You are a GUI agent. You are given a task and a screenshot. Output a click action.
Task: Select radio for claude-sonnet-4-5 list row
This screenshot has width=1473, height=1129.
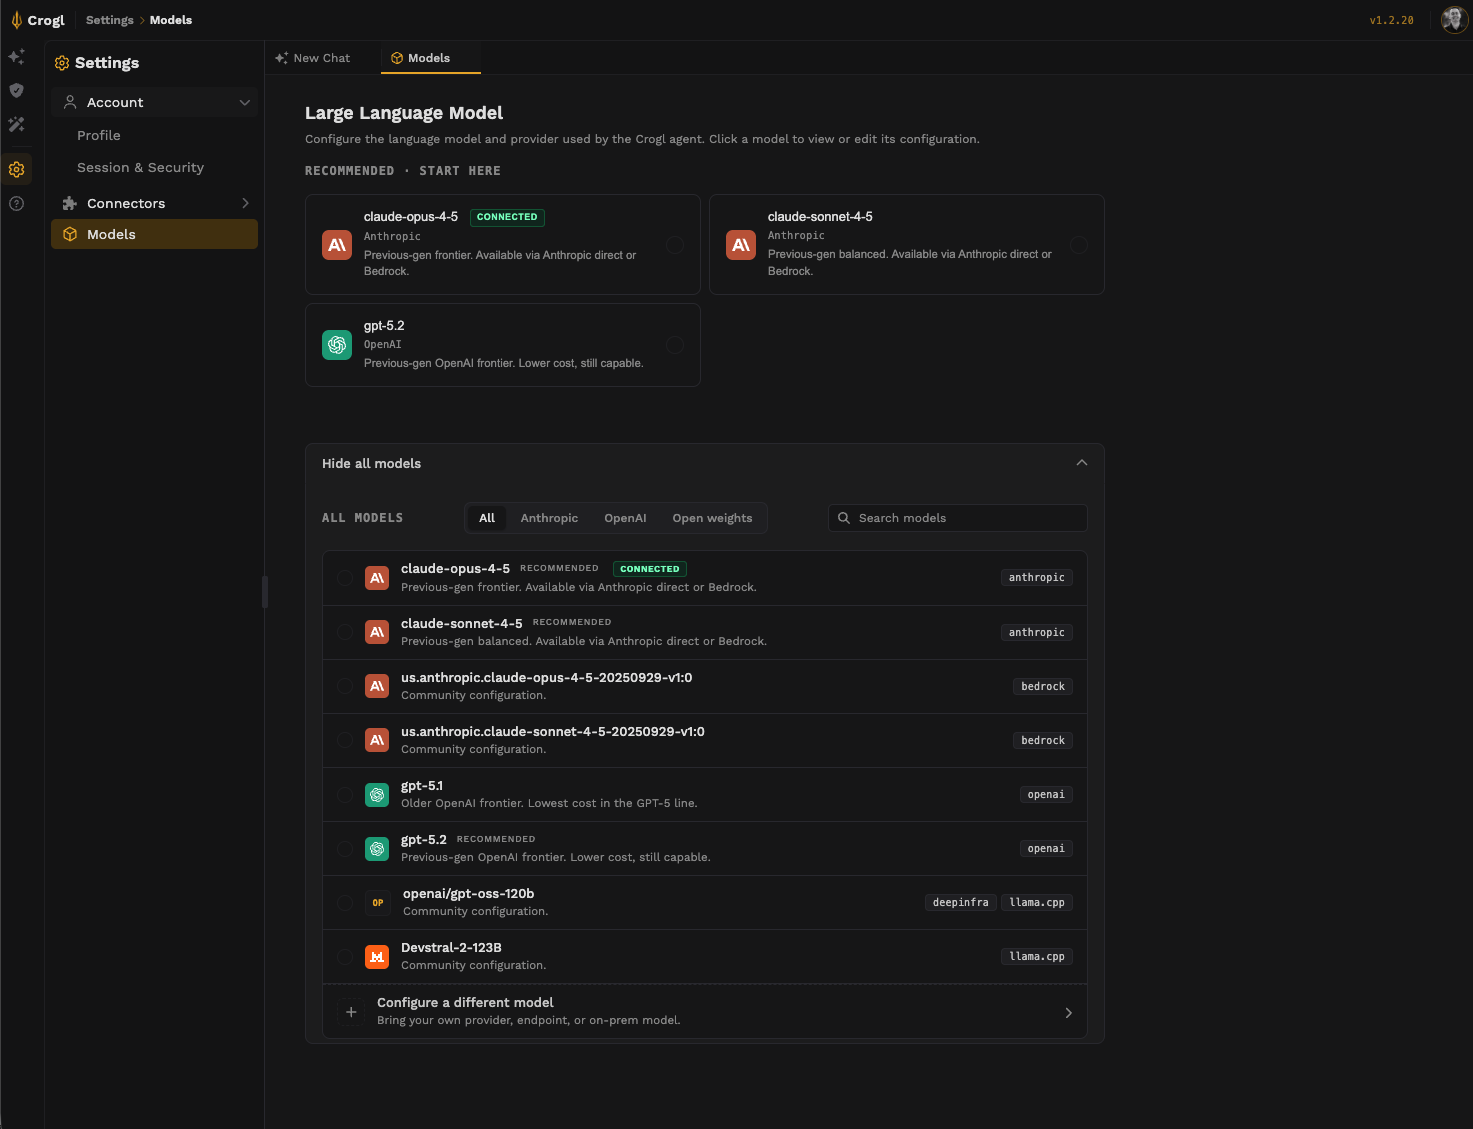pos(344,632)
